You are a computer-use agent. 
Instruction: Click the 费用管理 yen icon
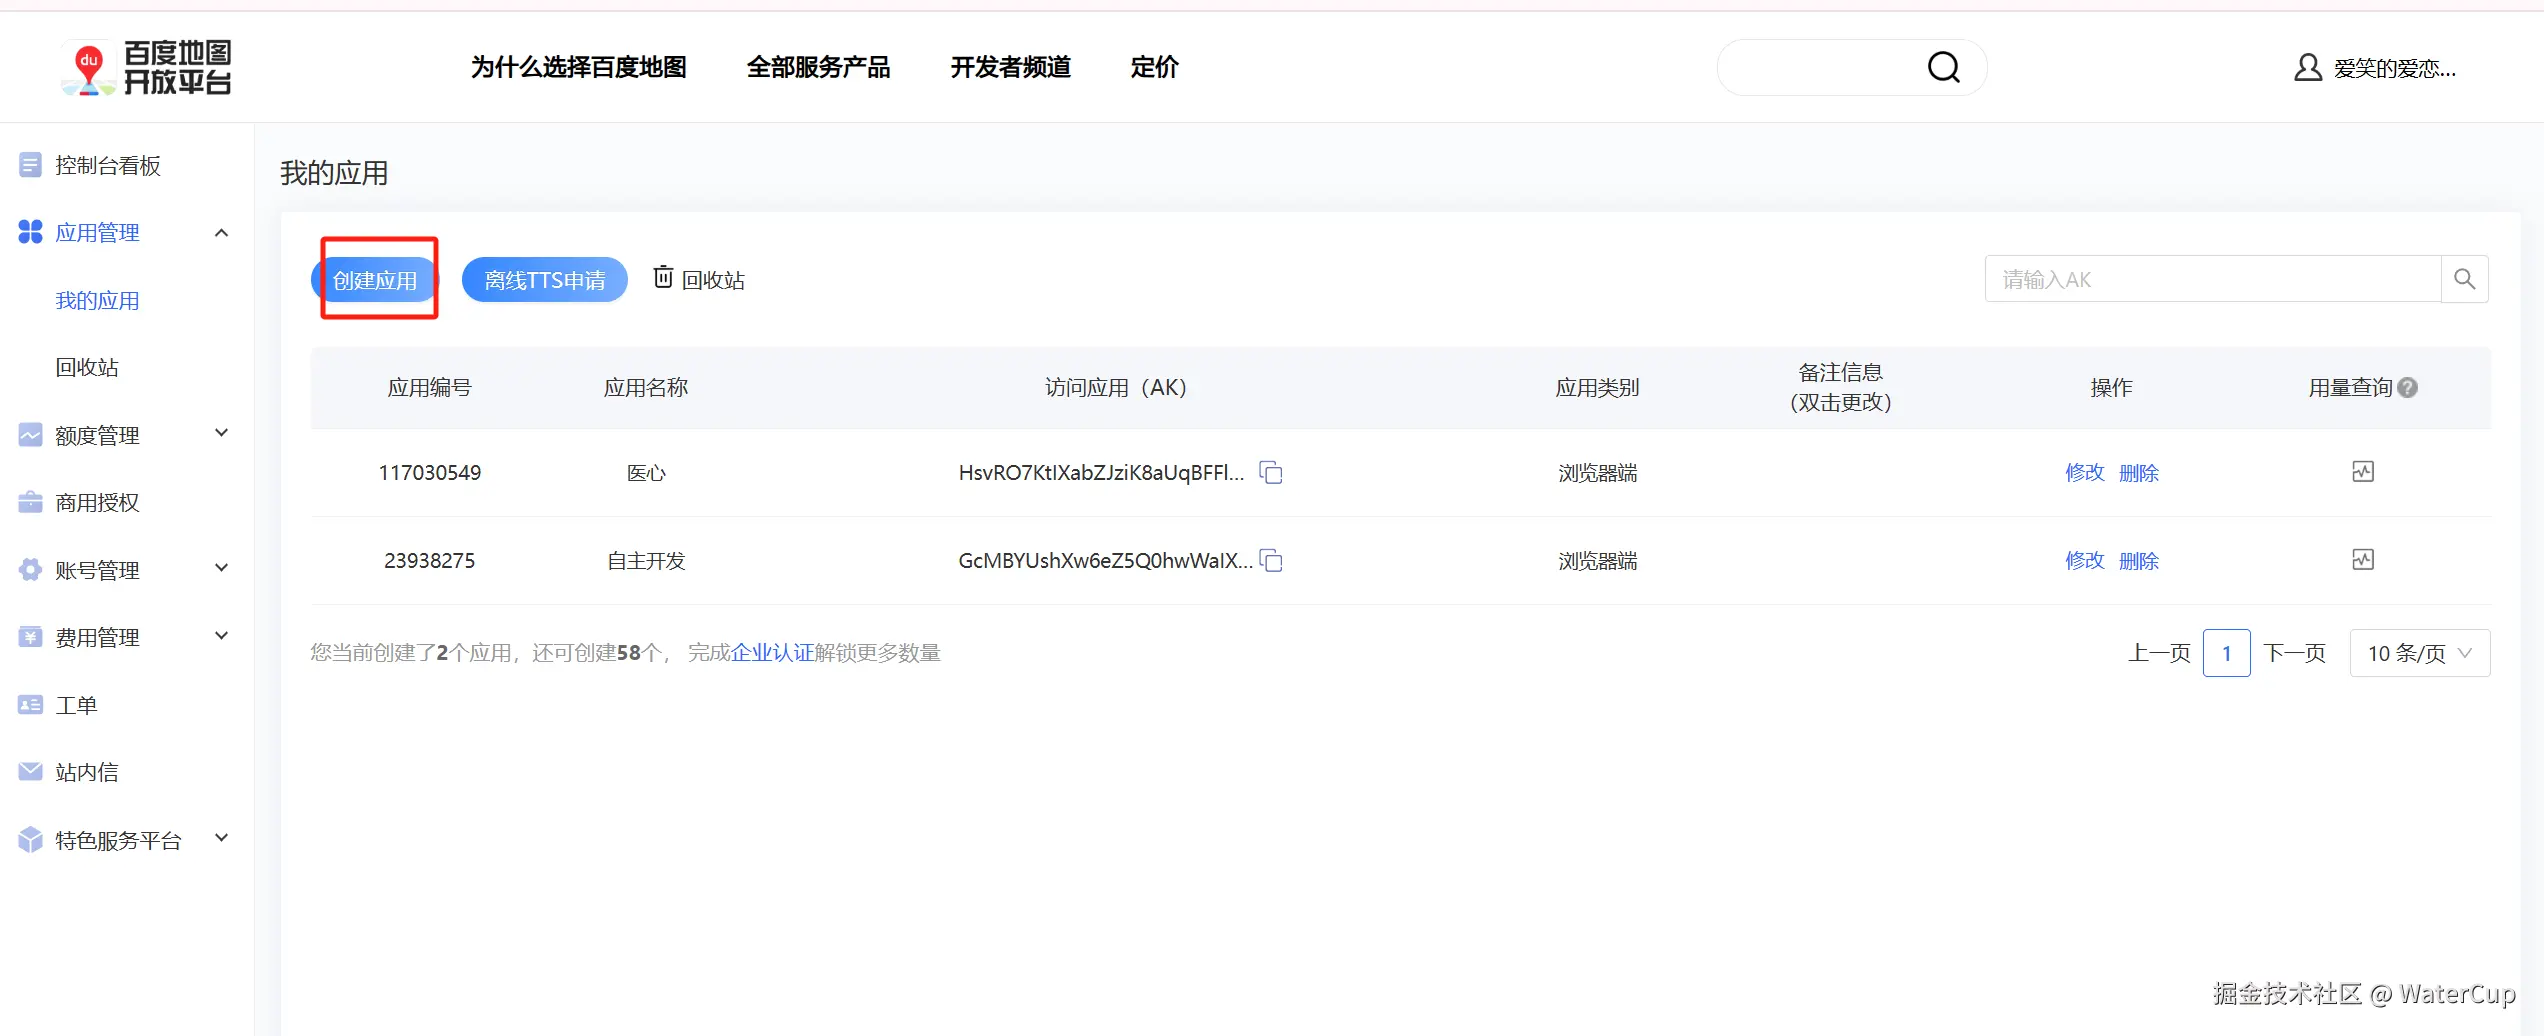(30, 637)
